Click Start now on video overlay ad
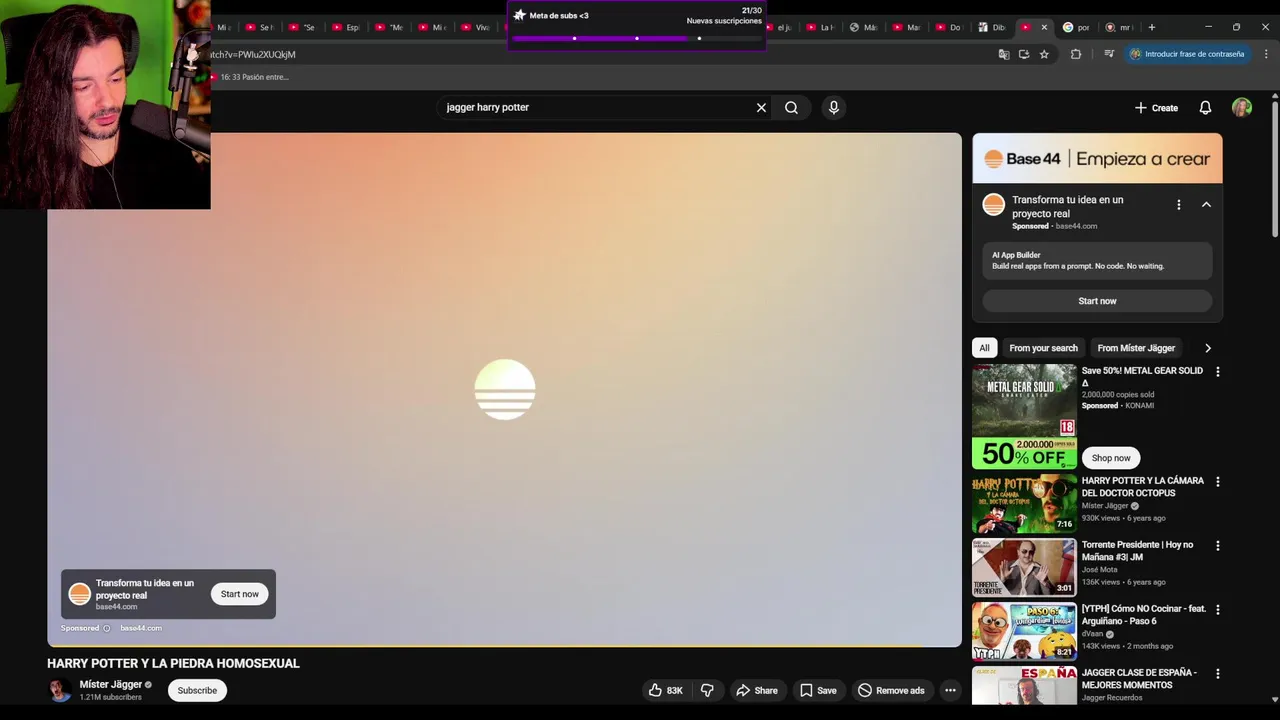Screen dimensions: 1280x720 [240, 594]
